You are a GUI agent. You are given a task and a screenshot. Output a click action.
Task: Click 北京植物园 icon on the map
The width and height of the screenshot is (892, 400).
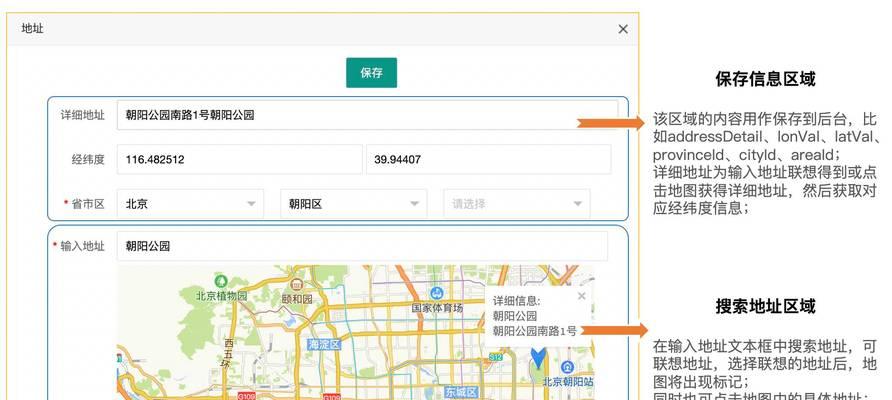pyautogui.click(x=221, y=281)
